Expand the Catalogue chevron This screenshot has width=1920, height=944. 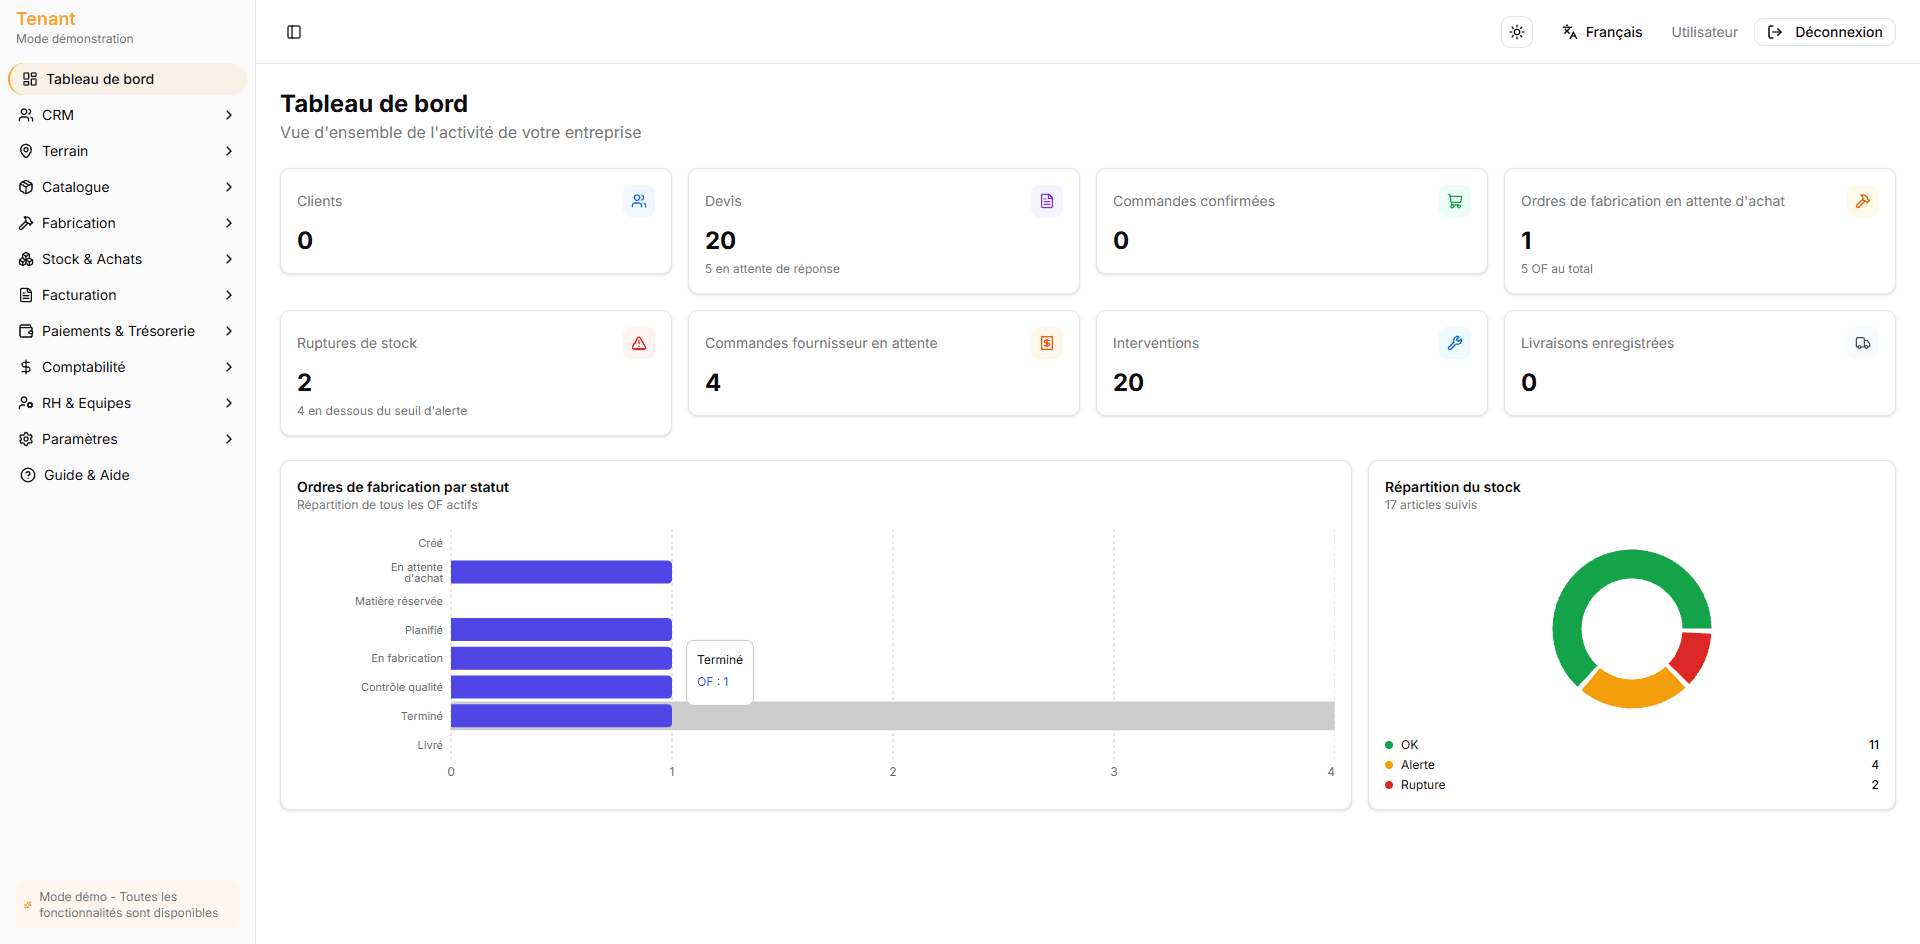(229, 187)
